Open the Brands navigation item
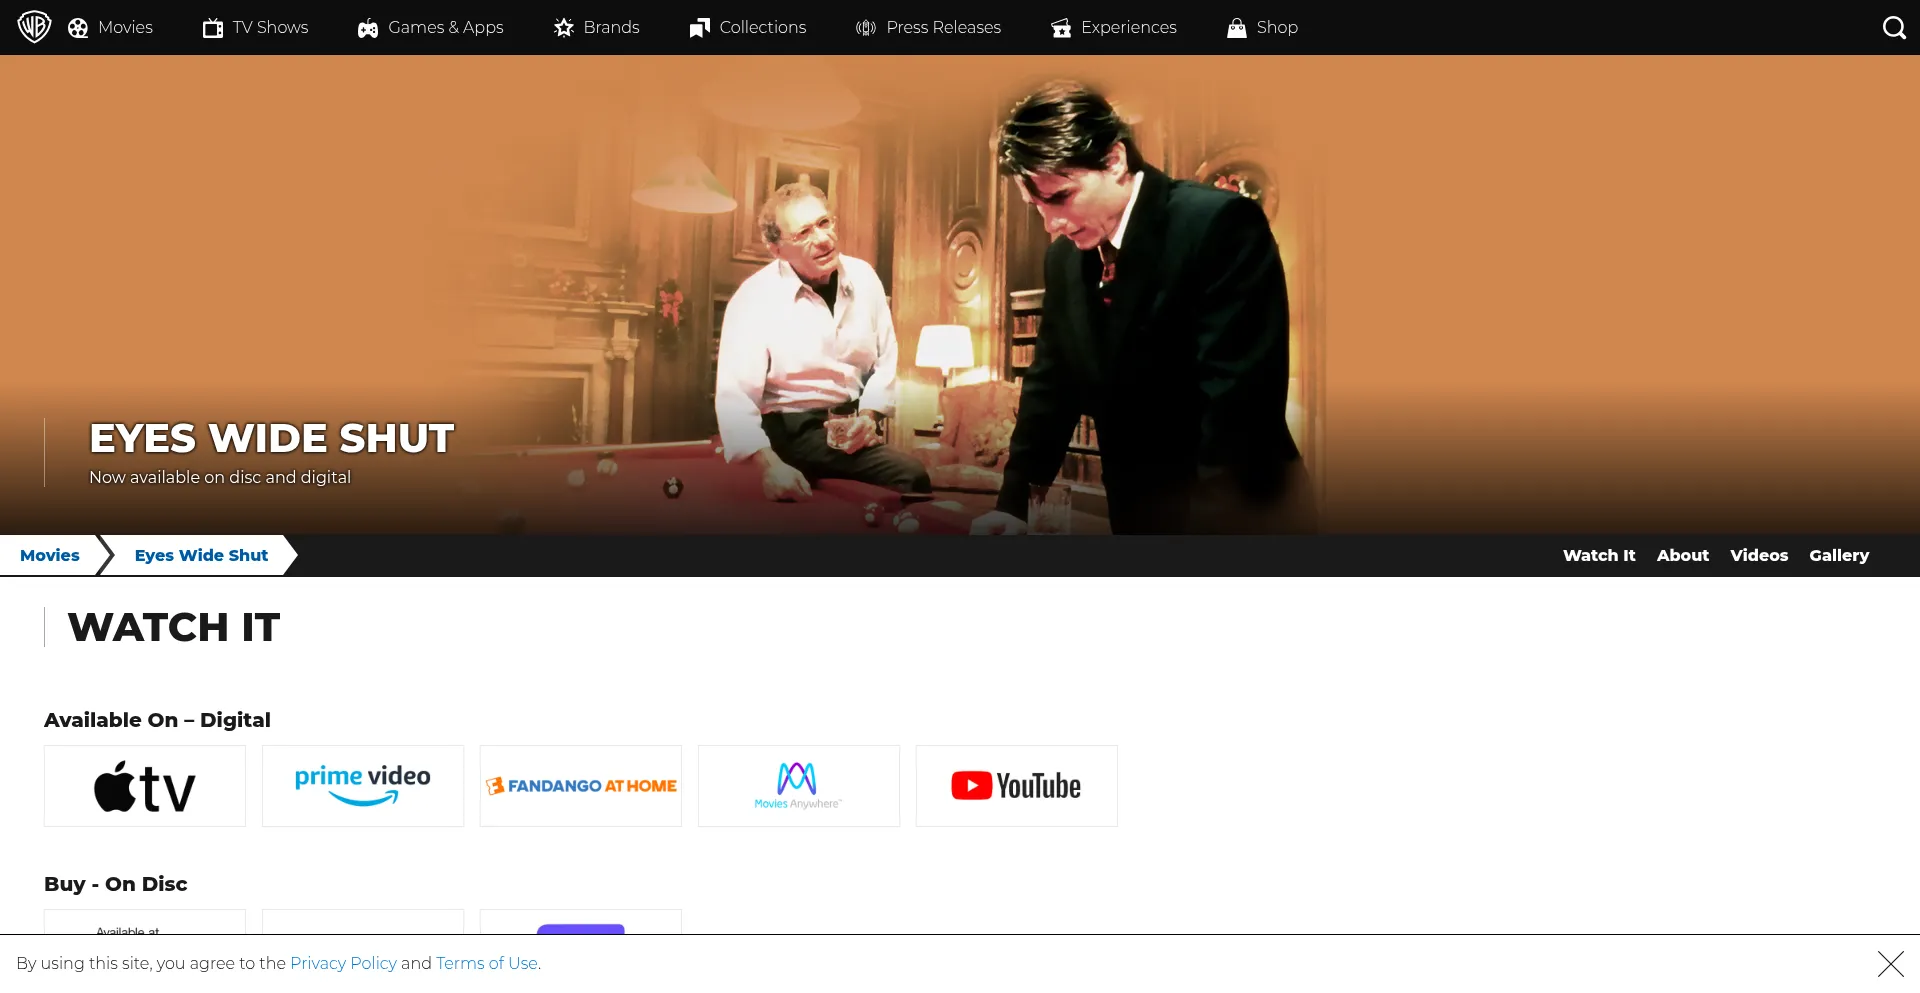The height and width of the screenshot is (993, 1920). (x=597, y=27)
